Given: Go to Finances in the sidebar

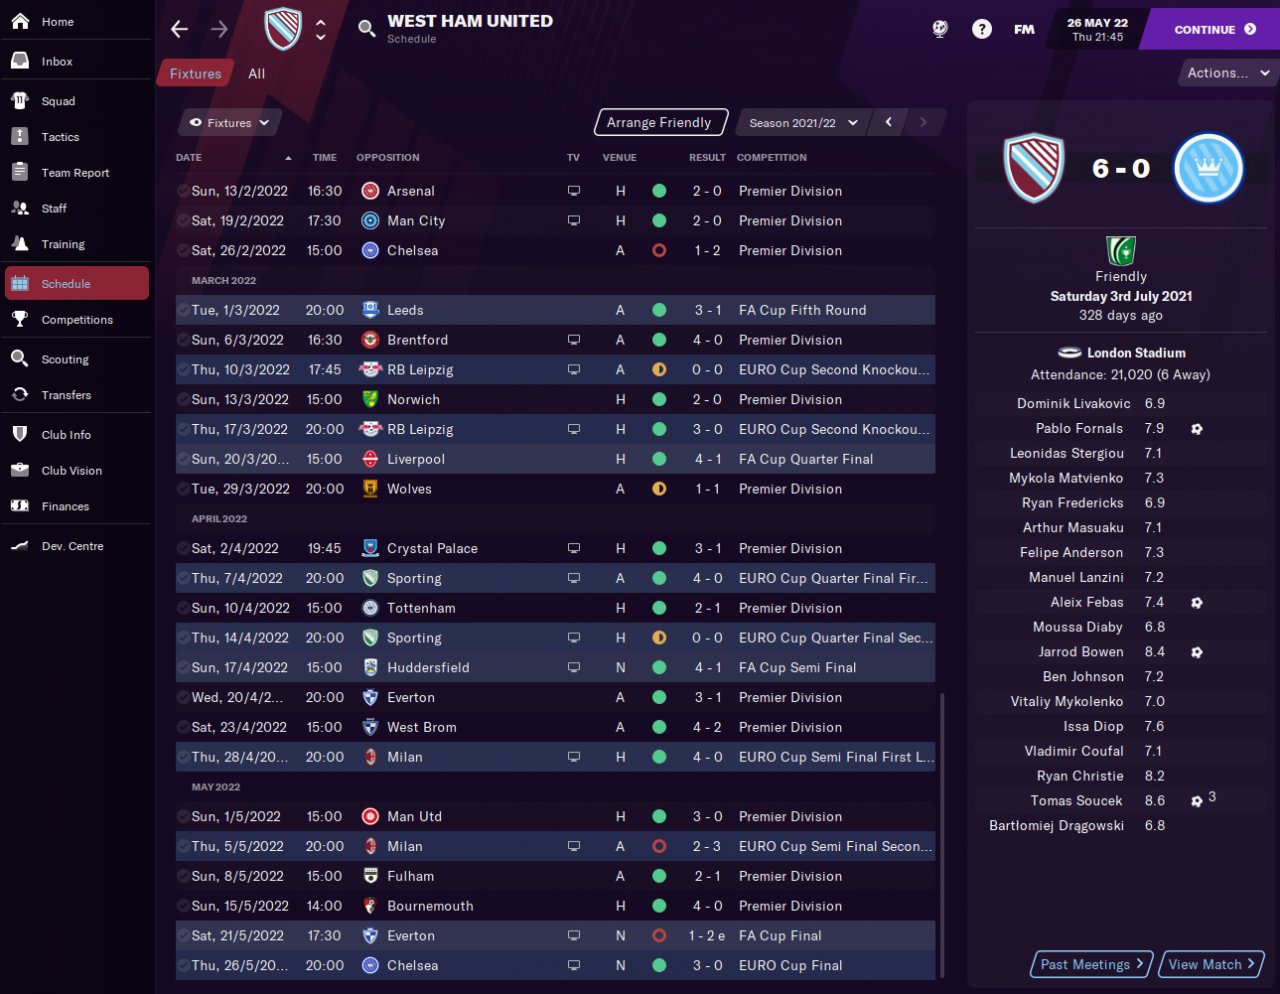Looking at the screenshot, I should tap(65, 506).
